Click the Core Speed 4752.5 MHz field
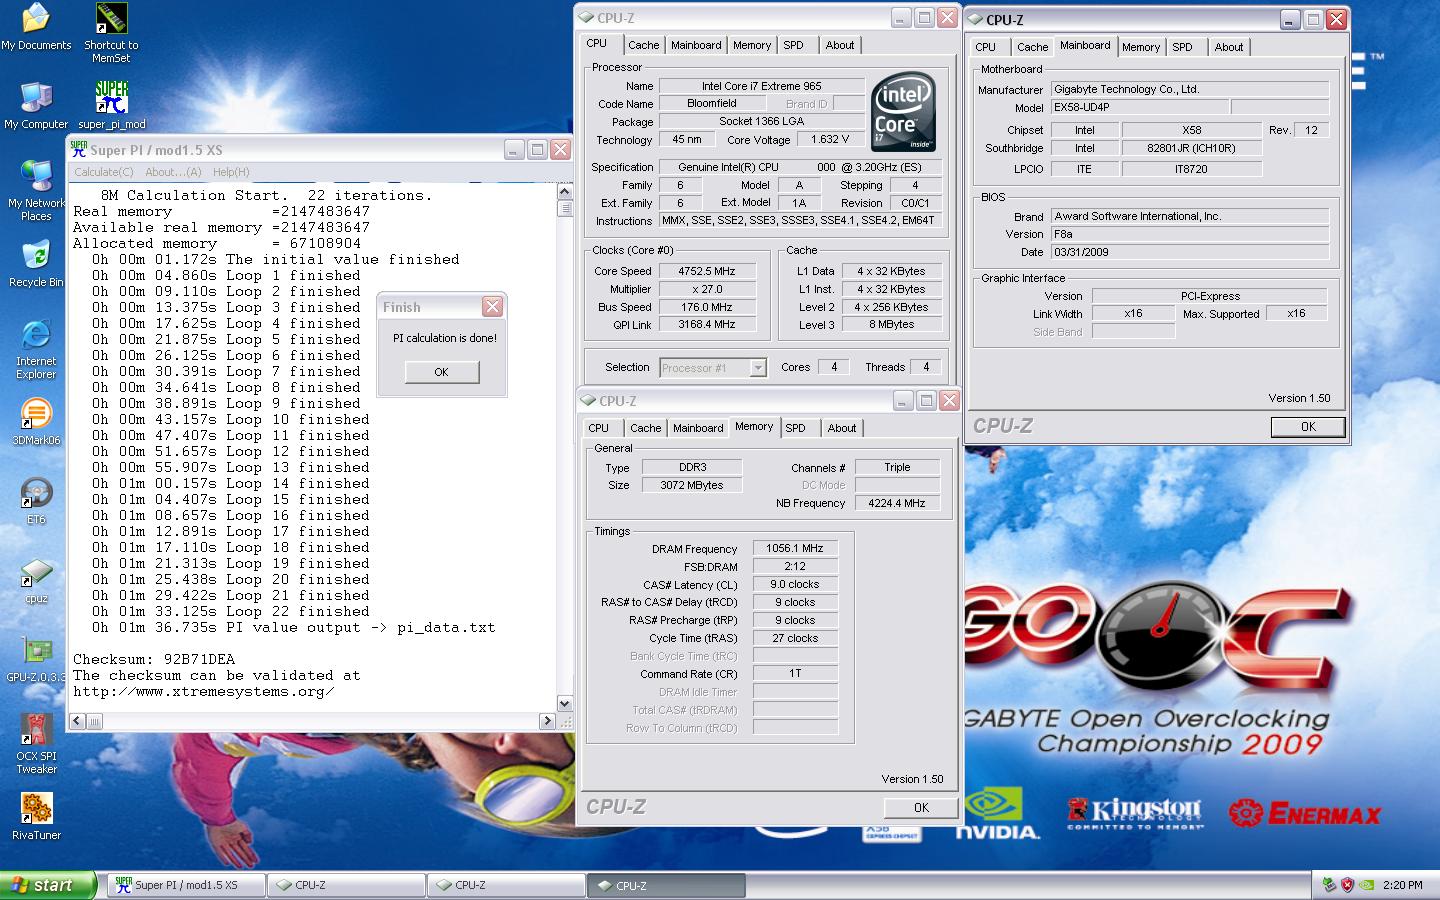Viewport: 1440px width, 900px height. [707, 271]
